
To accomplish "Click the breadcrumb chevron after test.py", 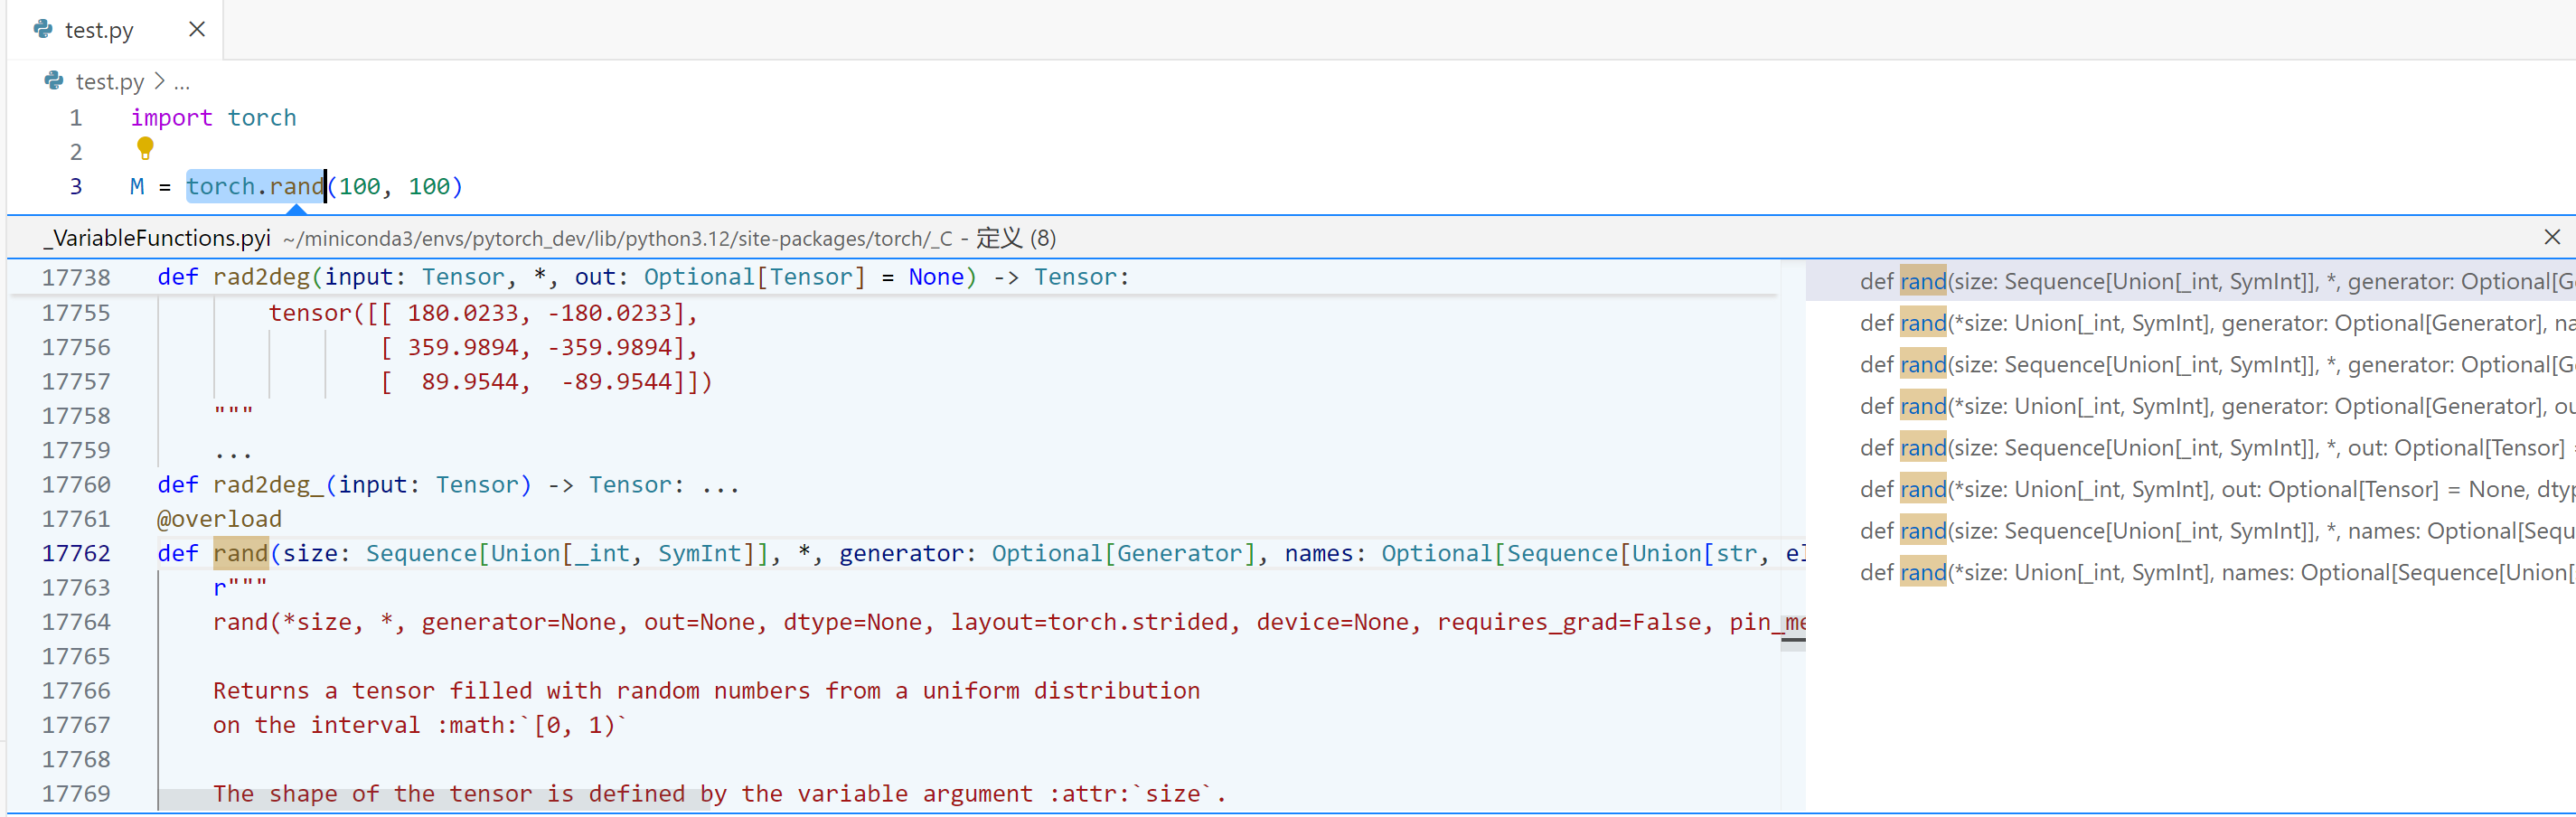I will click(x=159, y=81).
